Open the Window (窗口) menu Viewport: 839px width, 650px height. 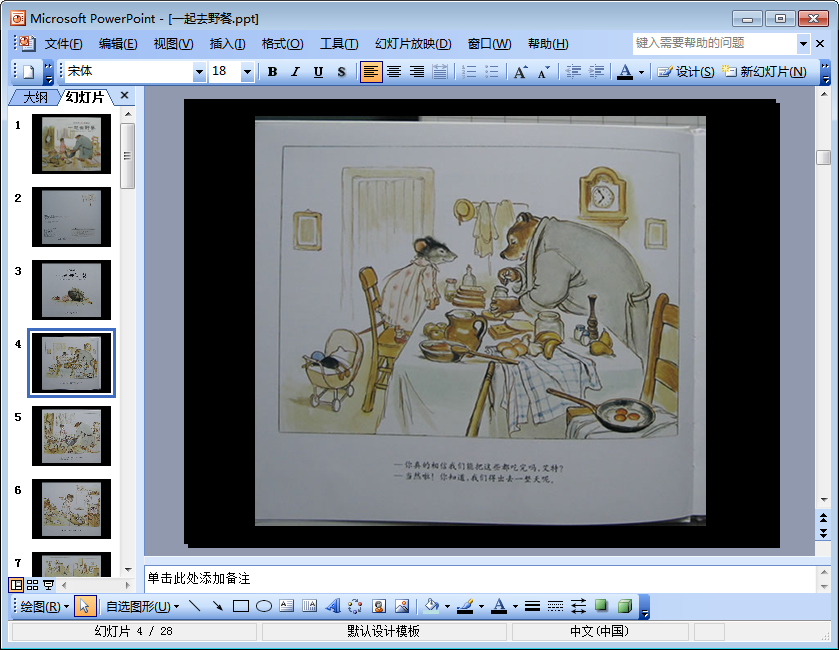[489, 44]
